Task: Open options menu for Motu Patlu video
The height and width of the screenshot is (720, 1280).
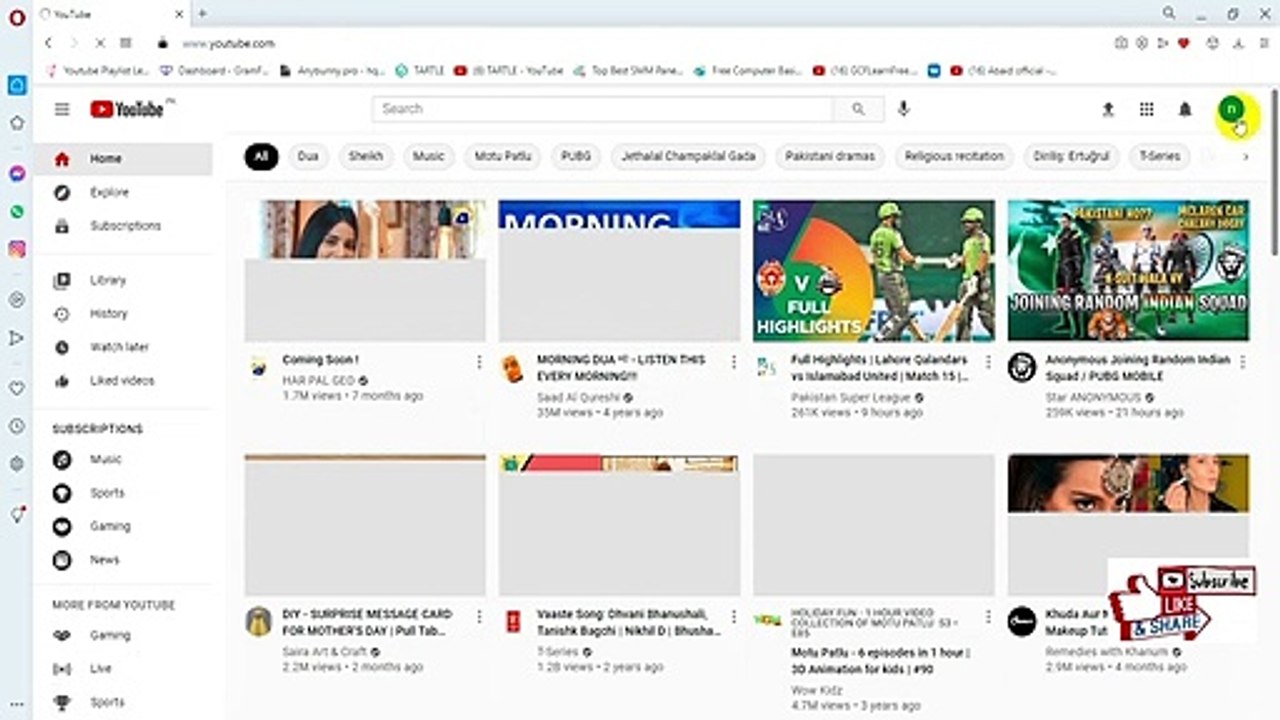Action: tap(988, 616)
